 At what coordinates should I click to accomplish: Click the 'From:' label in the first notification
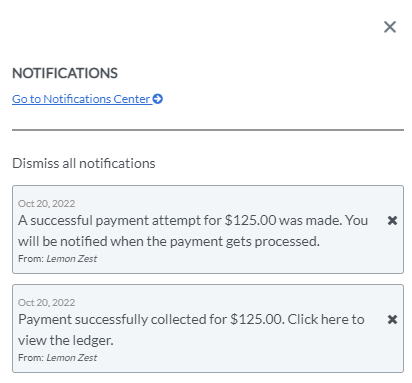tap(31, 259)
